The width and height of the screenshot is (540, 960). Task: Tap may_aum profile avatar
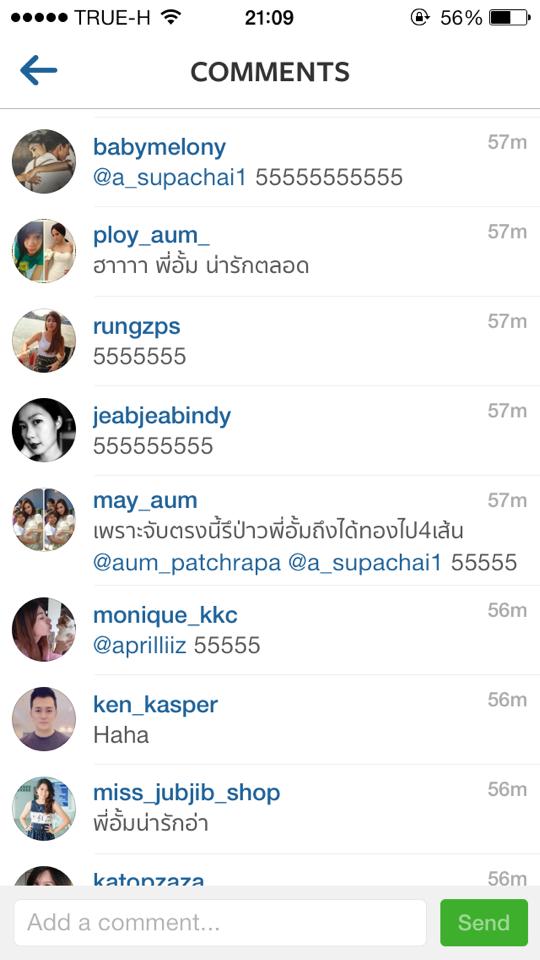[43, 519]
